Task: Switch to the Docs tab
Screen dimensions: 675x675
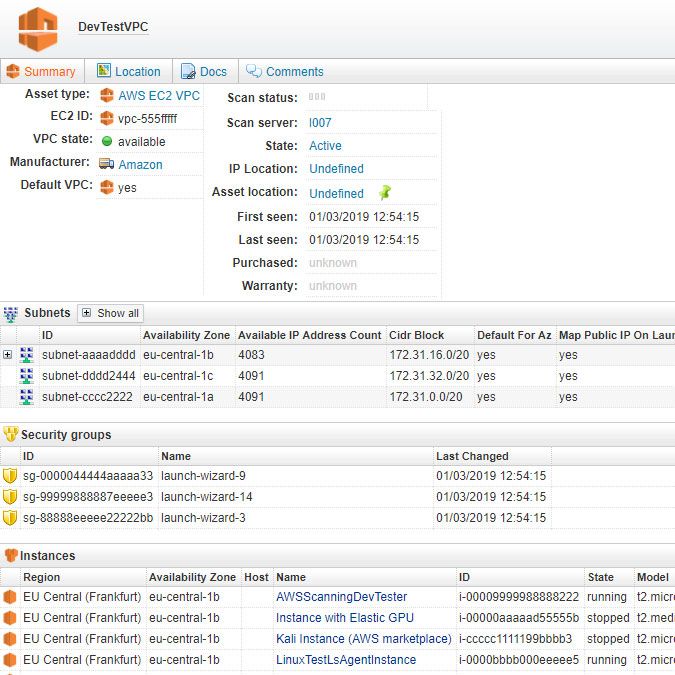Action: (x=204, y=71)
